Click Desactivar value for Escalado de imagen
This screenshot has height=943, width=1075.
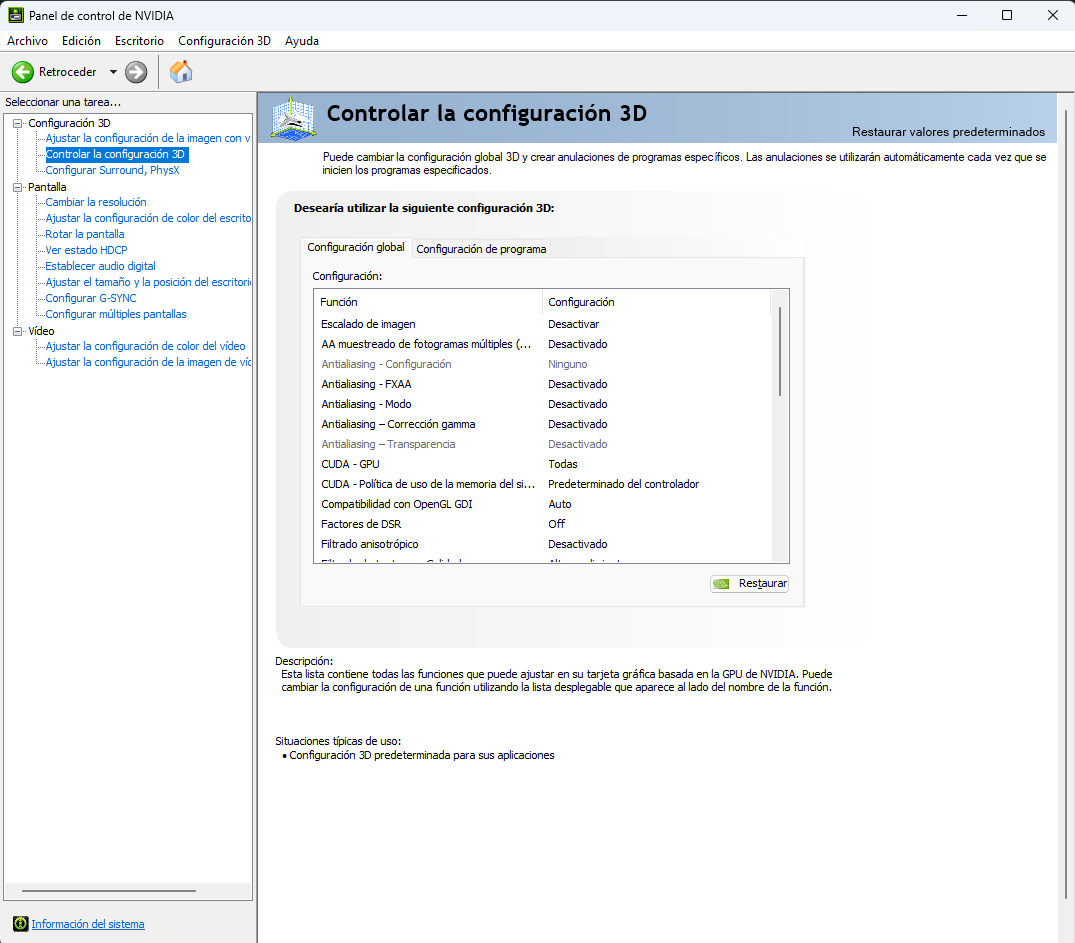point(573,324)
